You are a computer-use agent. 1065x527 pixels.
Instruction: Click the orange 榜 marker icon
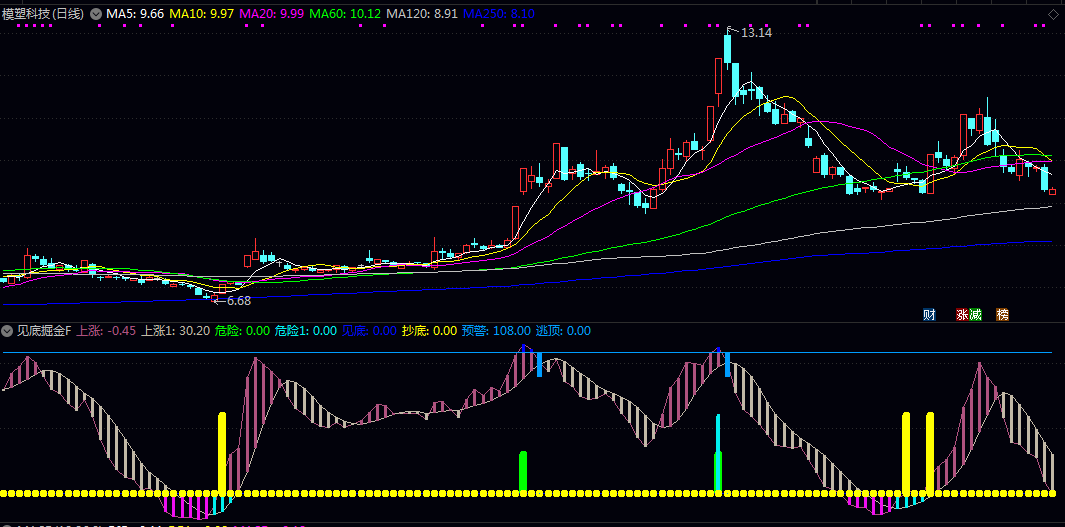[x=1002, y=314]
